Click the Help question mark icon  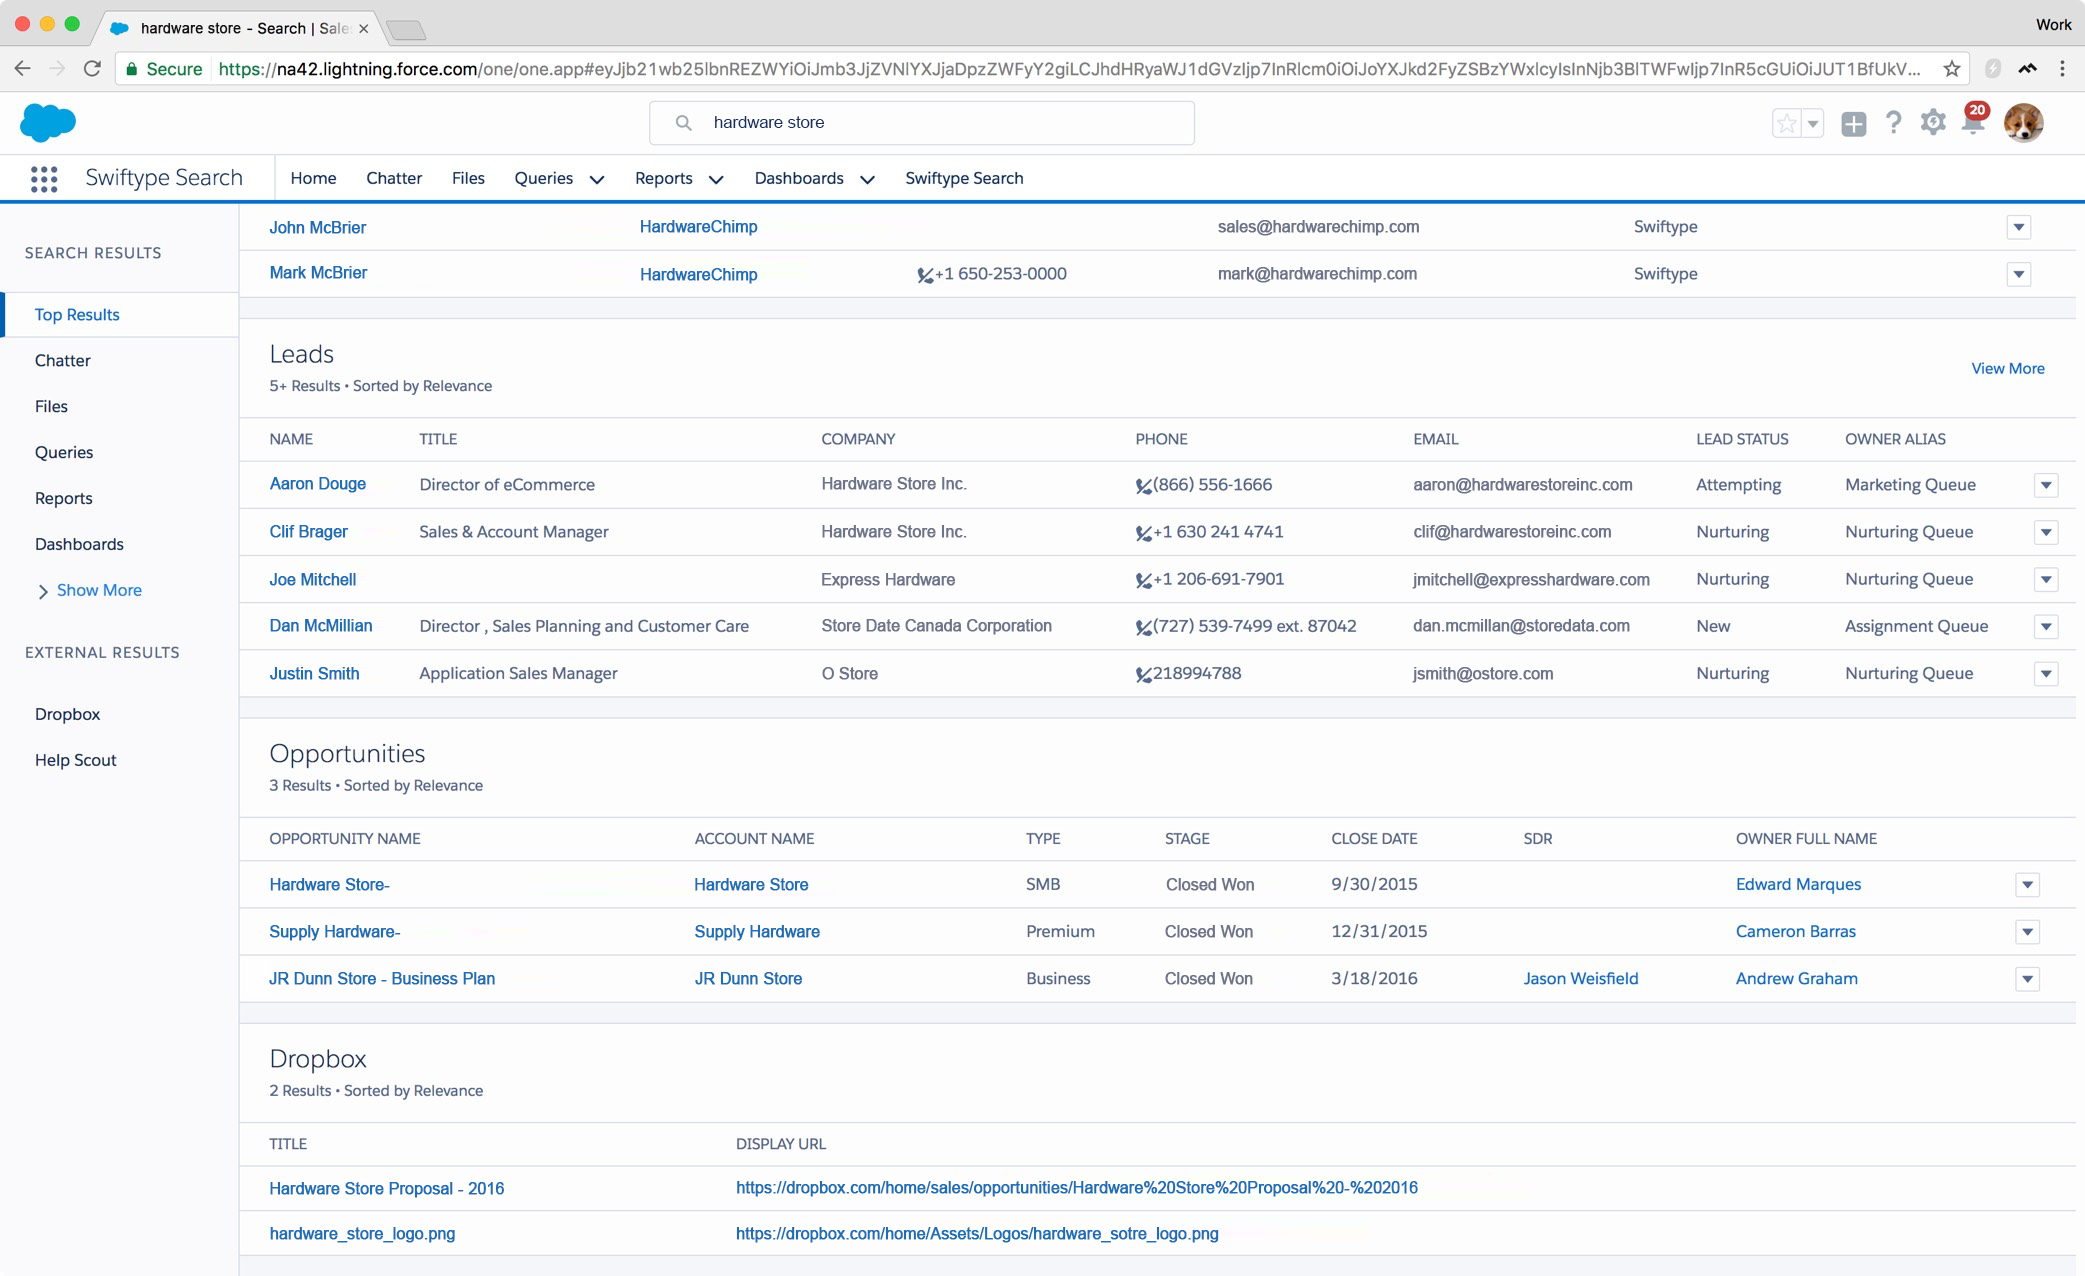click(1893, 122)
